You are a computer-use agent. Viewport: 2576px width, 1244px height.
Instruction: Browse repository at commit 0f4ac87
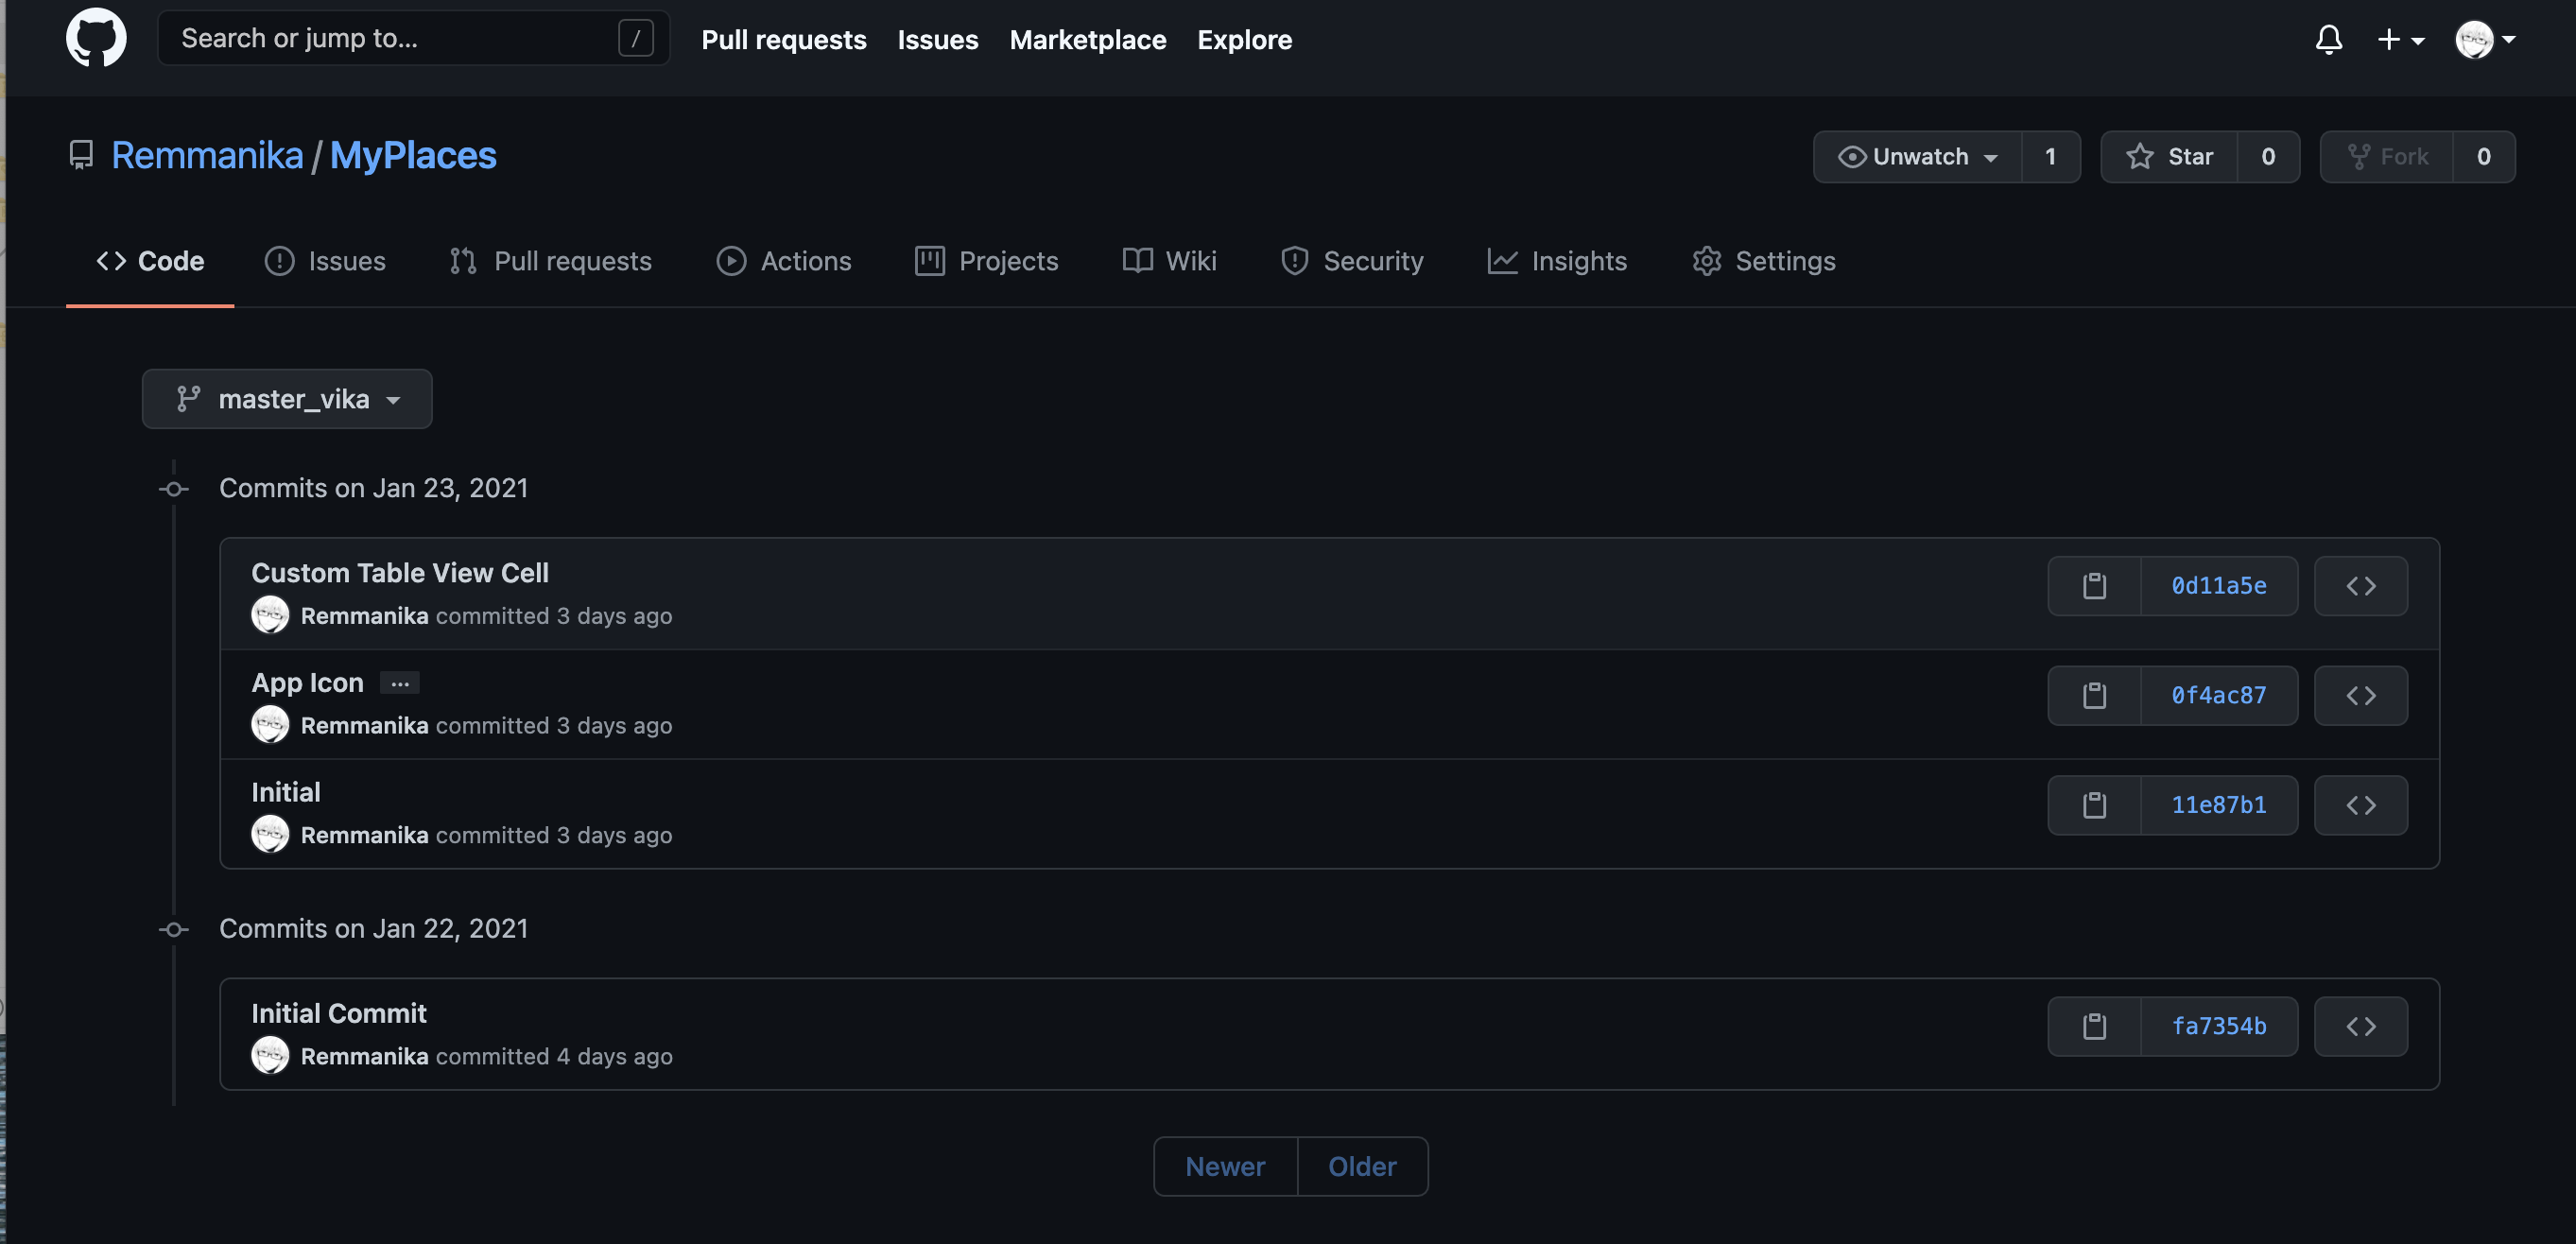pos(2361,695)
